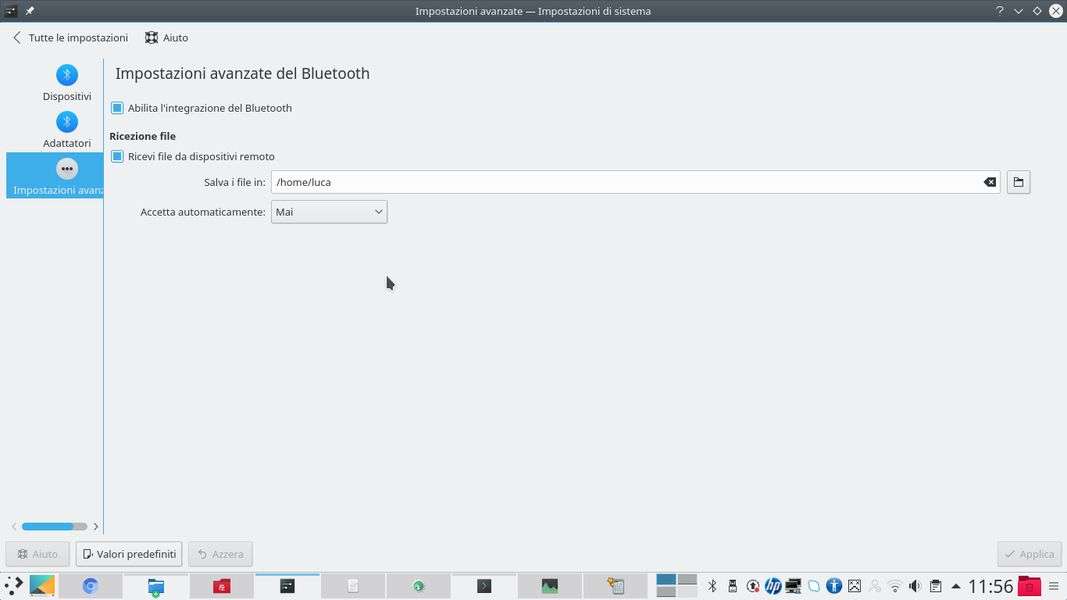
Task: Click the accessibility tray icon
Action: click(x=834, y=586)
